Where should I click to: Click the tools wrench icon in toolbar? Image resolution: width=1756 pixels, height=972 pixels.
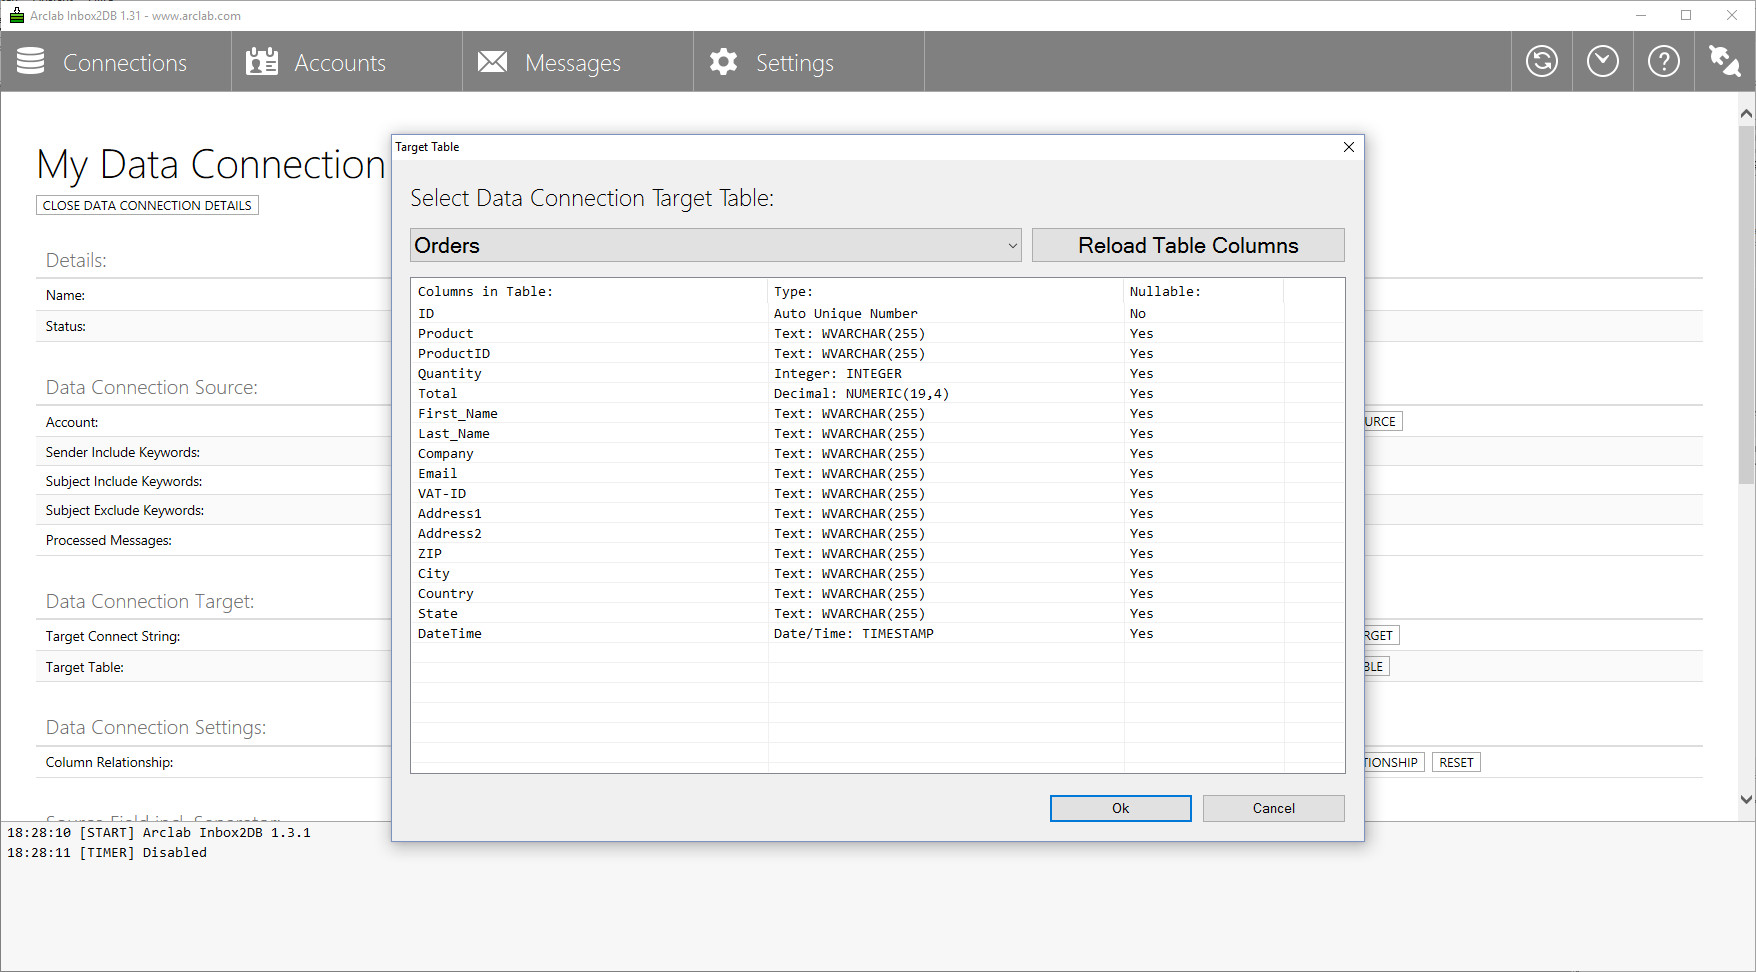click(x=1725, y=62)
